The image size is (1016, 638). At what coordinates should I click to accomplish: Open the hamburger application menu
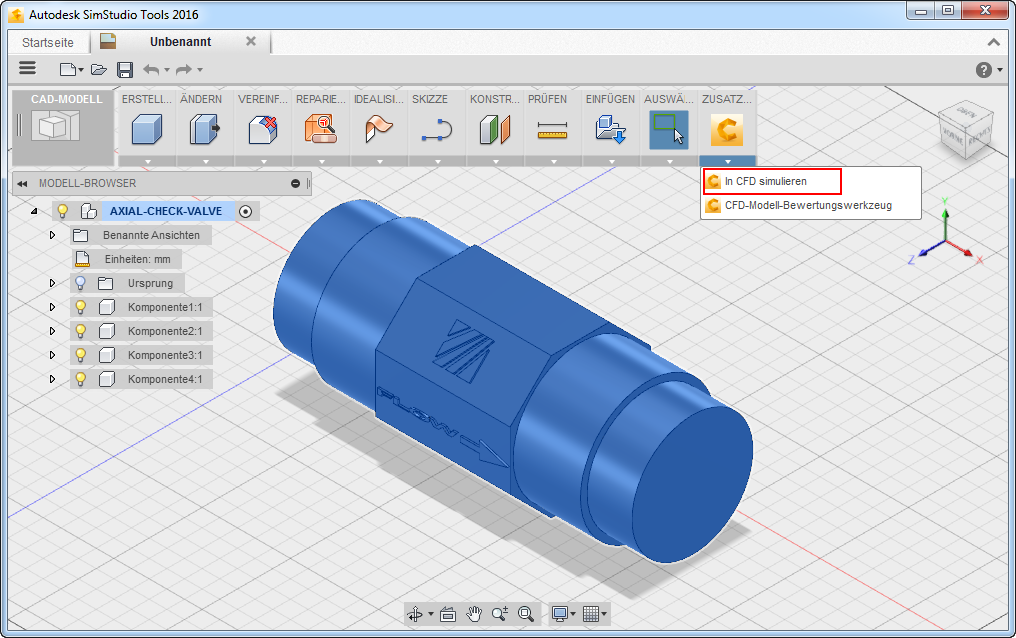click(x=27, y=69)
